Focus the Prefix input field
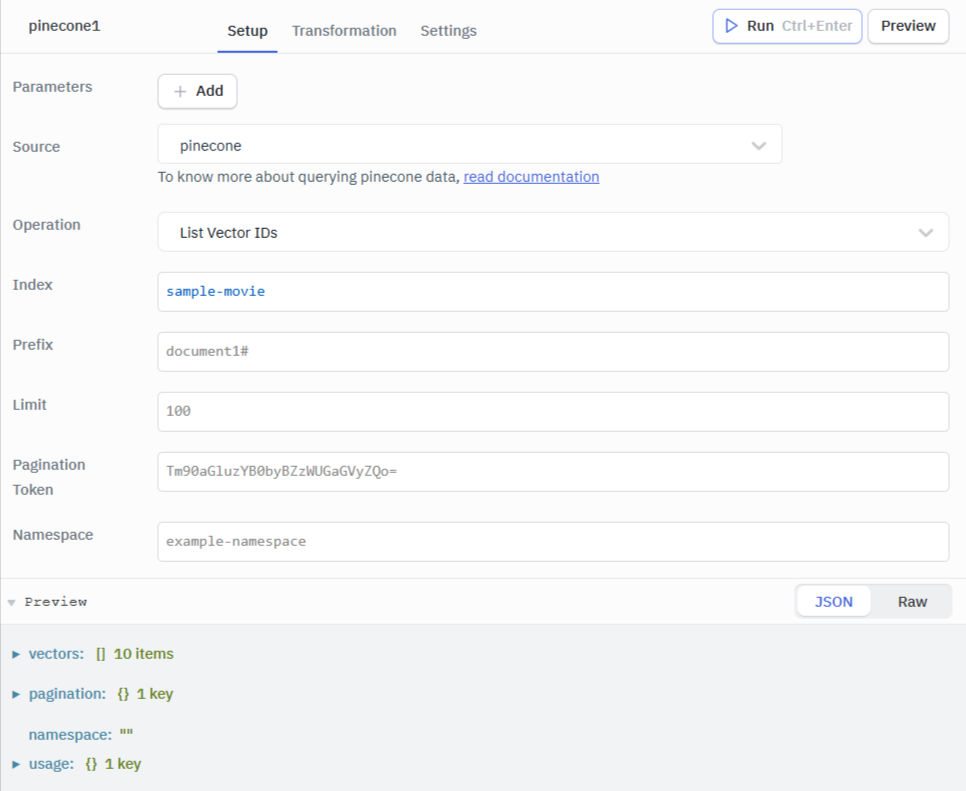966x791 pixels. click(x=553, y=351)
